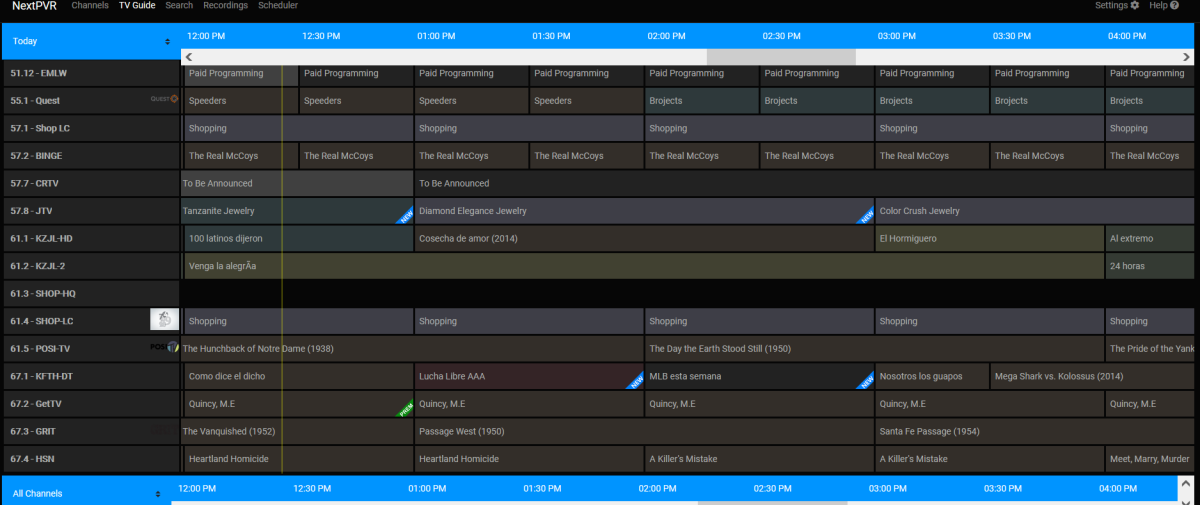This screenshot has height=505, width=1200.
Task: Select channel 61.2 - KZJL-2
Action: (90, 266)
